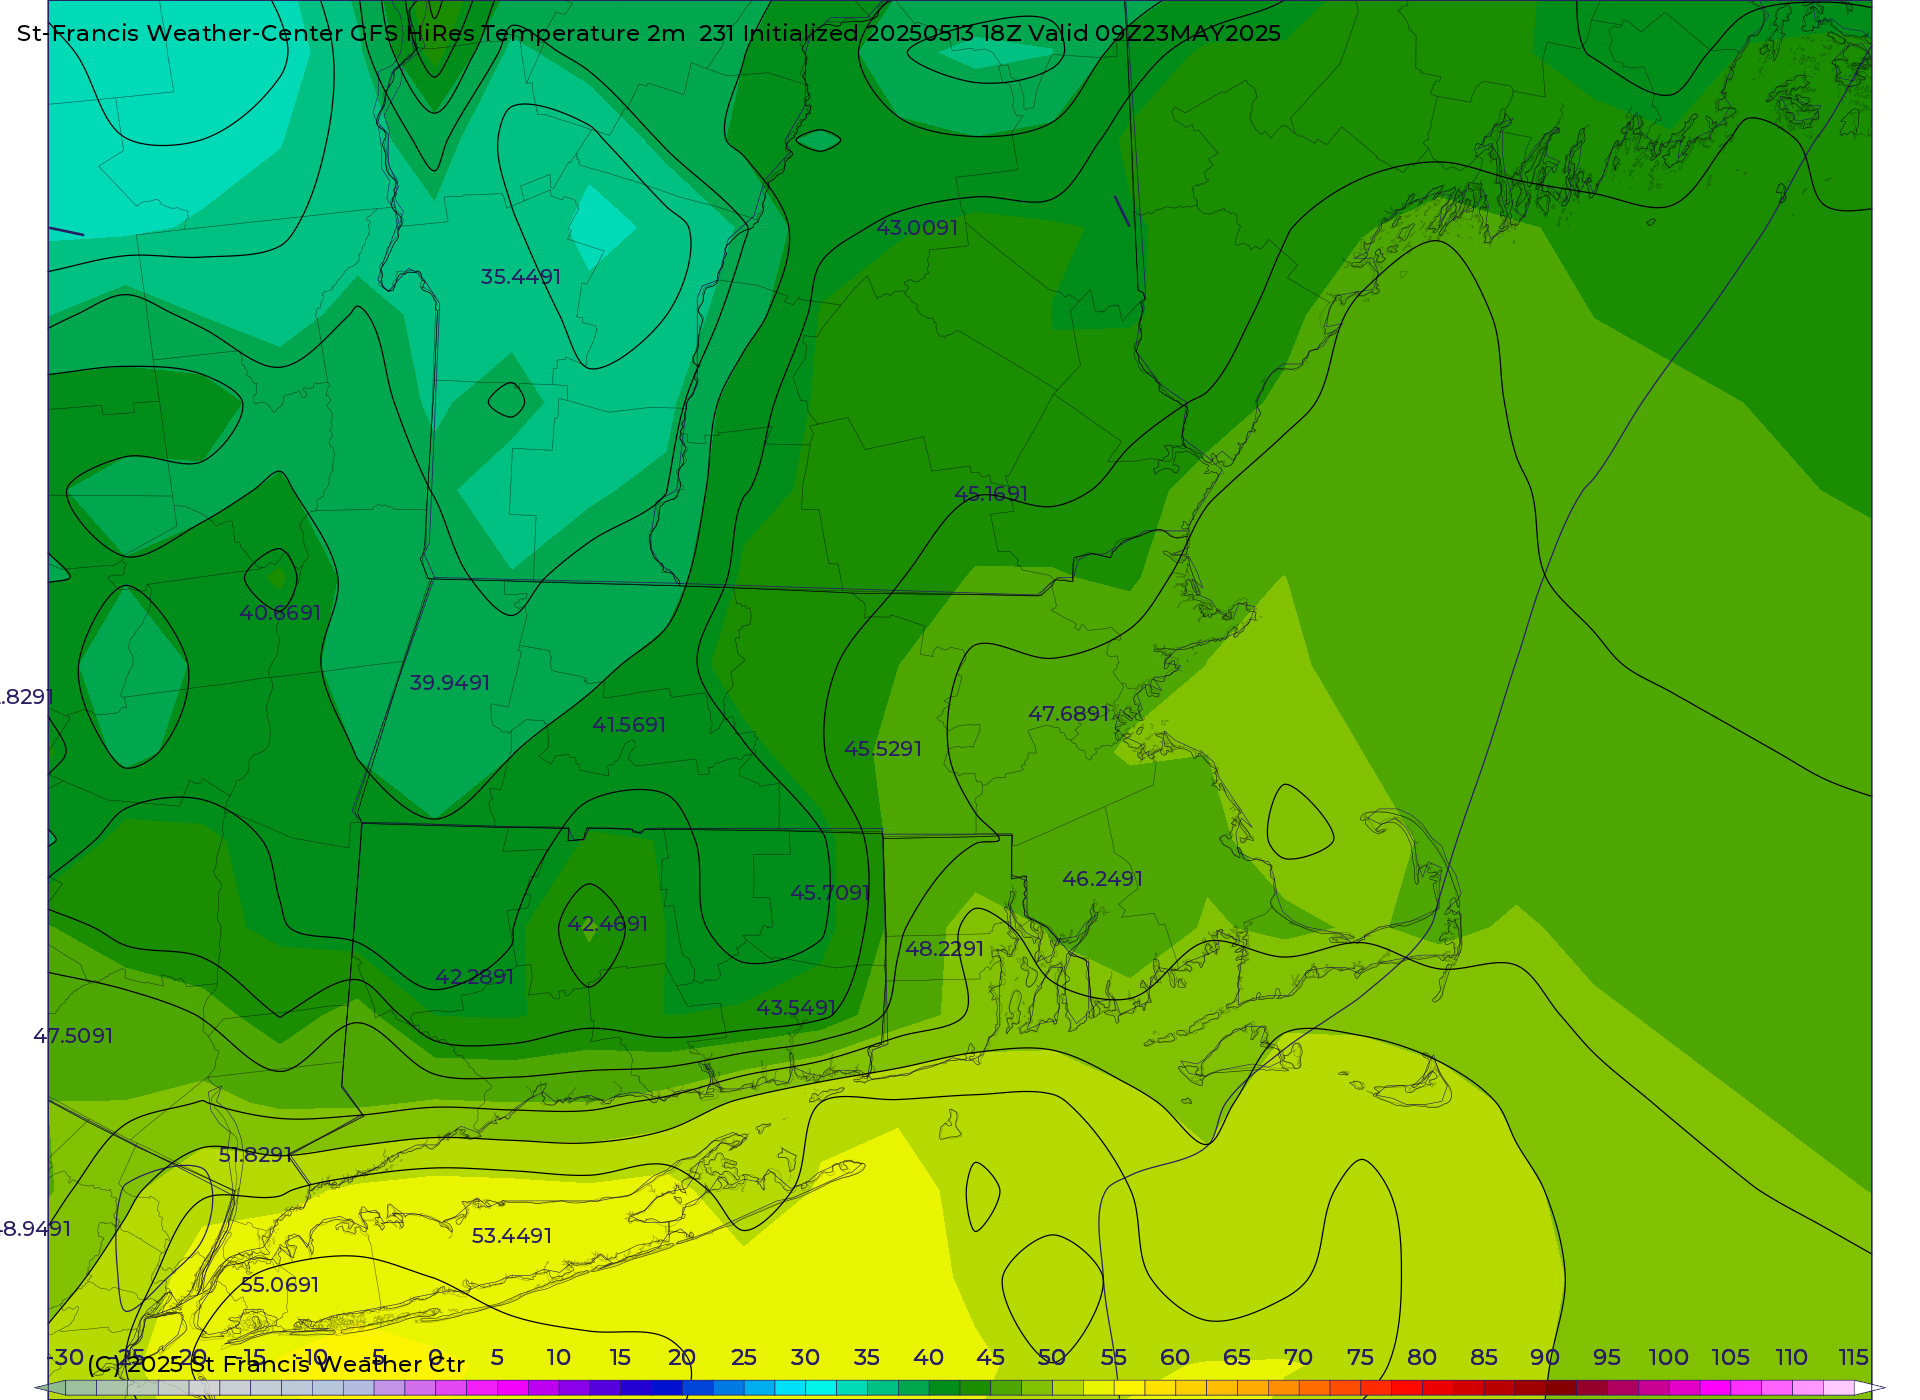Click the 95 label on color scale

[1607, 1357]
